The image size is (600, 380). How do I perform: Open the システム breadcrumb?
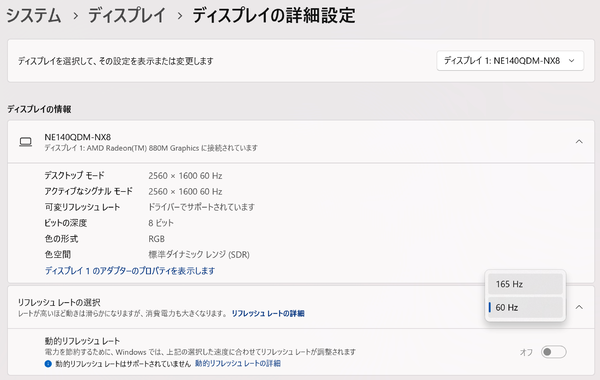tap(34, 16)
